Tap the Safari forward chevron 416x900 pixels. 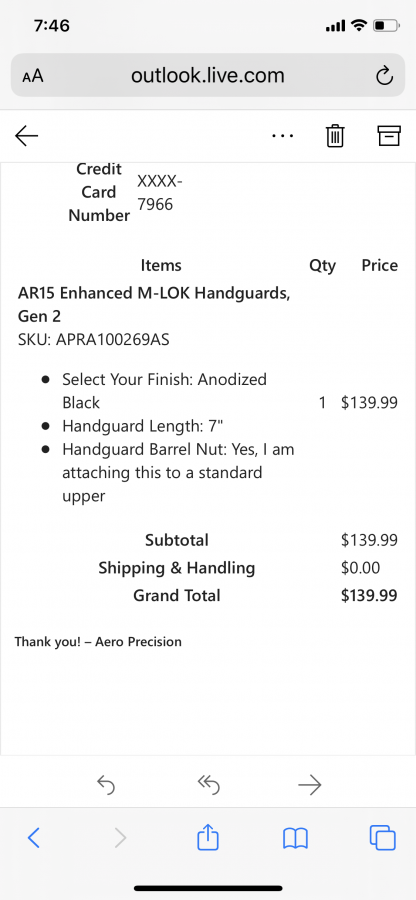click(x=120, y=838)
